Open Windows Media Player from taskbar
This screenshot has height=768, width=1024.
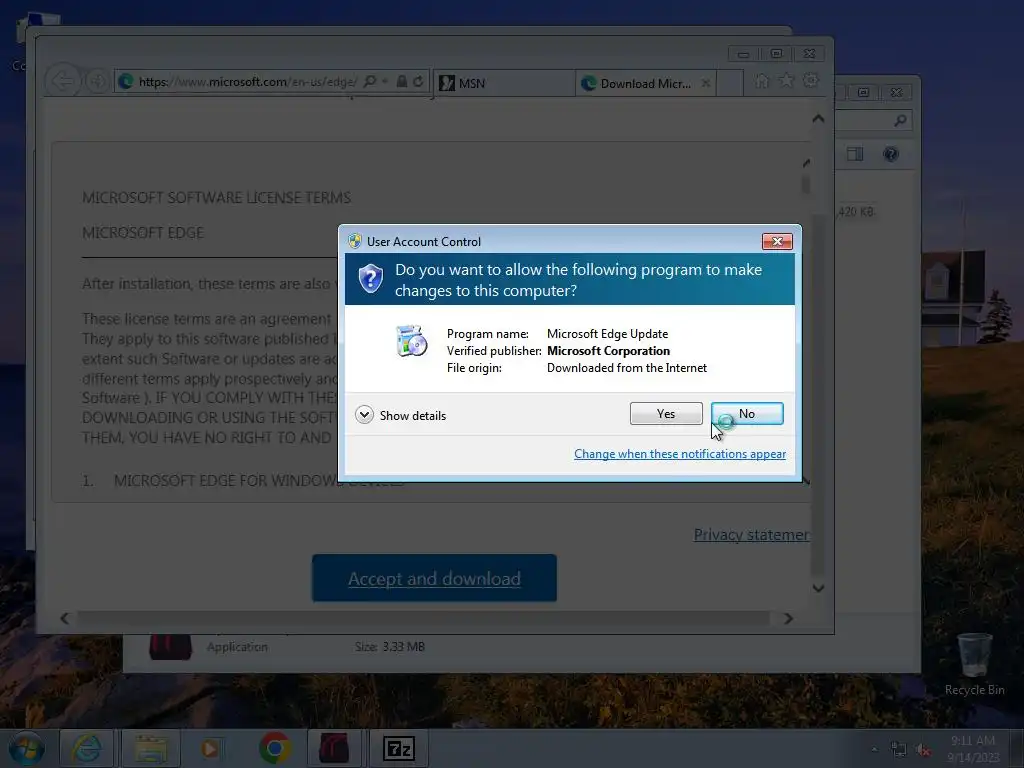[210, 748]
